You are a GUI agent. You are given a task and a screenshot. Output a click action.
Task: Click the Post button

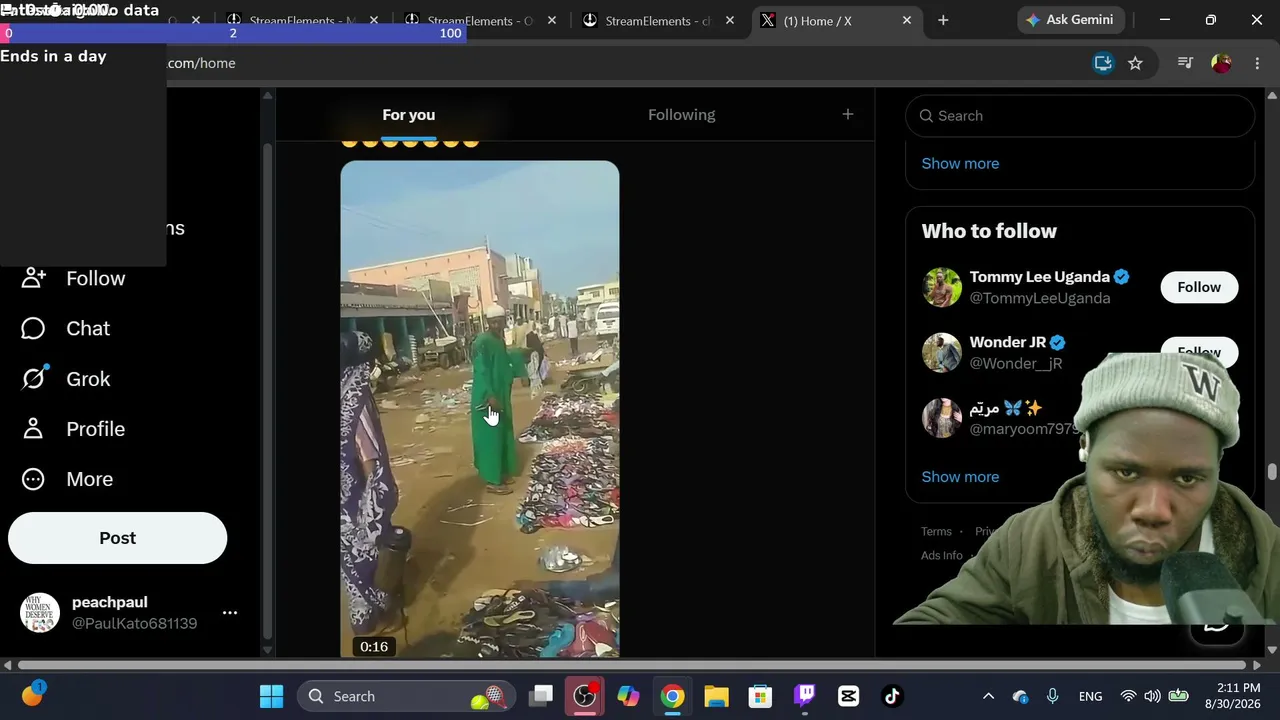(117, 538)
